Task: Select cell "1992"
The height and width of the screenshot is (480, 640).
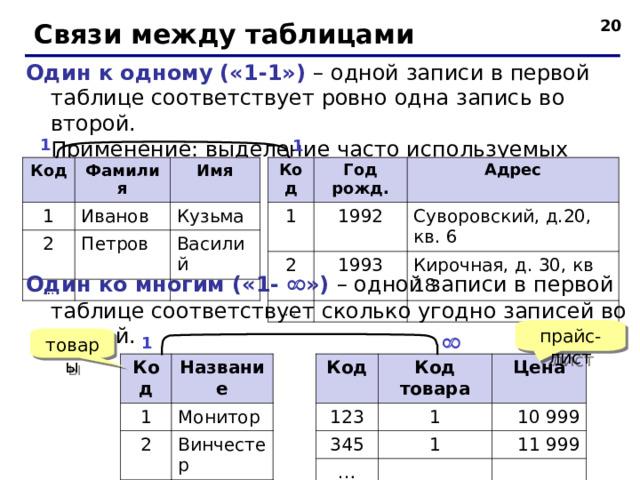Action: click(x=360, y=227)
